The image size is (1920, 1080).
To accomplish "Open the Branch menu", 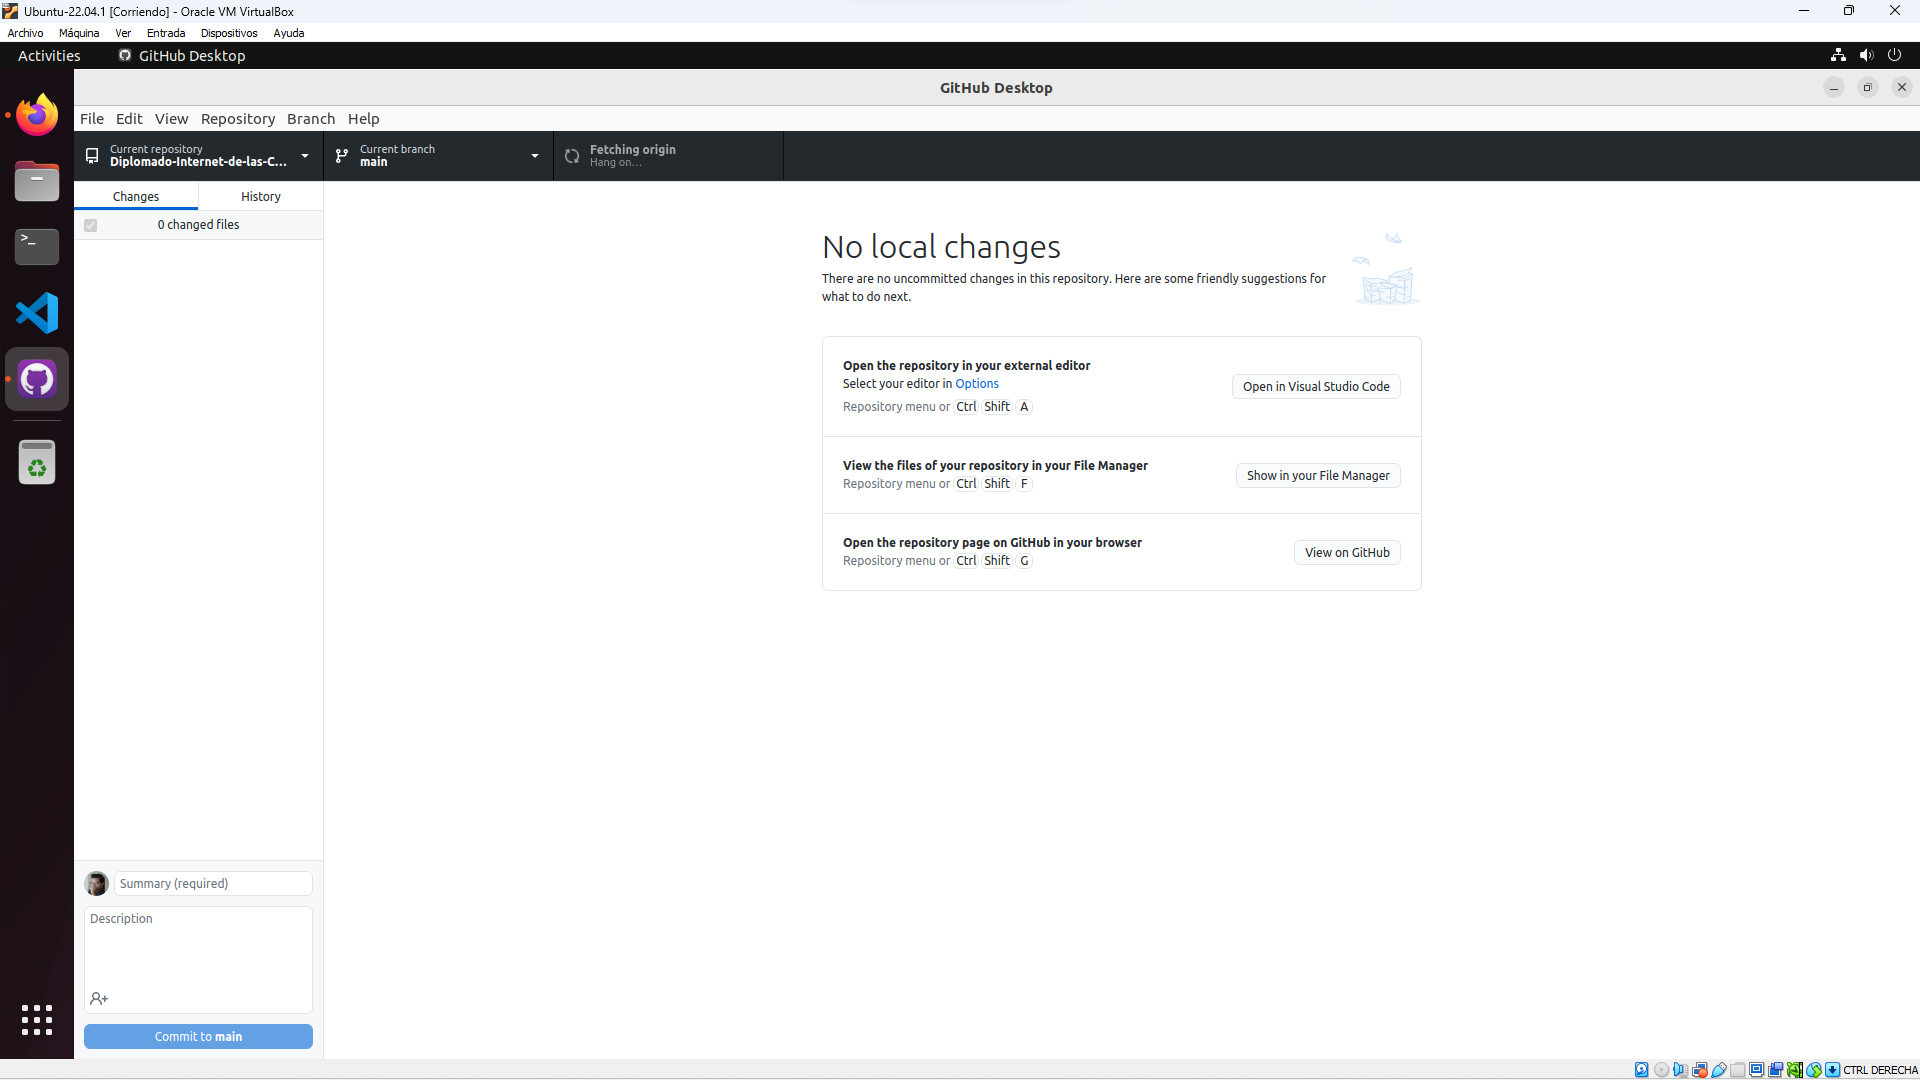I will tap(310, 118).
